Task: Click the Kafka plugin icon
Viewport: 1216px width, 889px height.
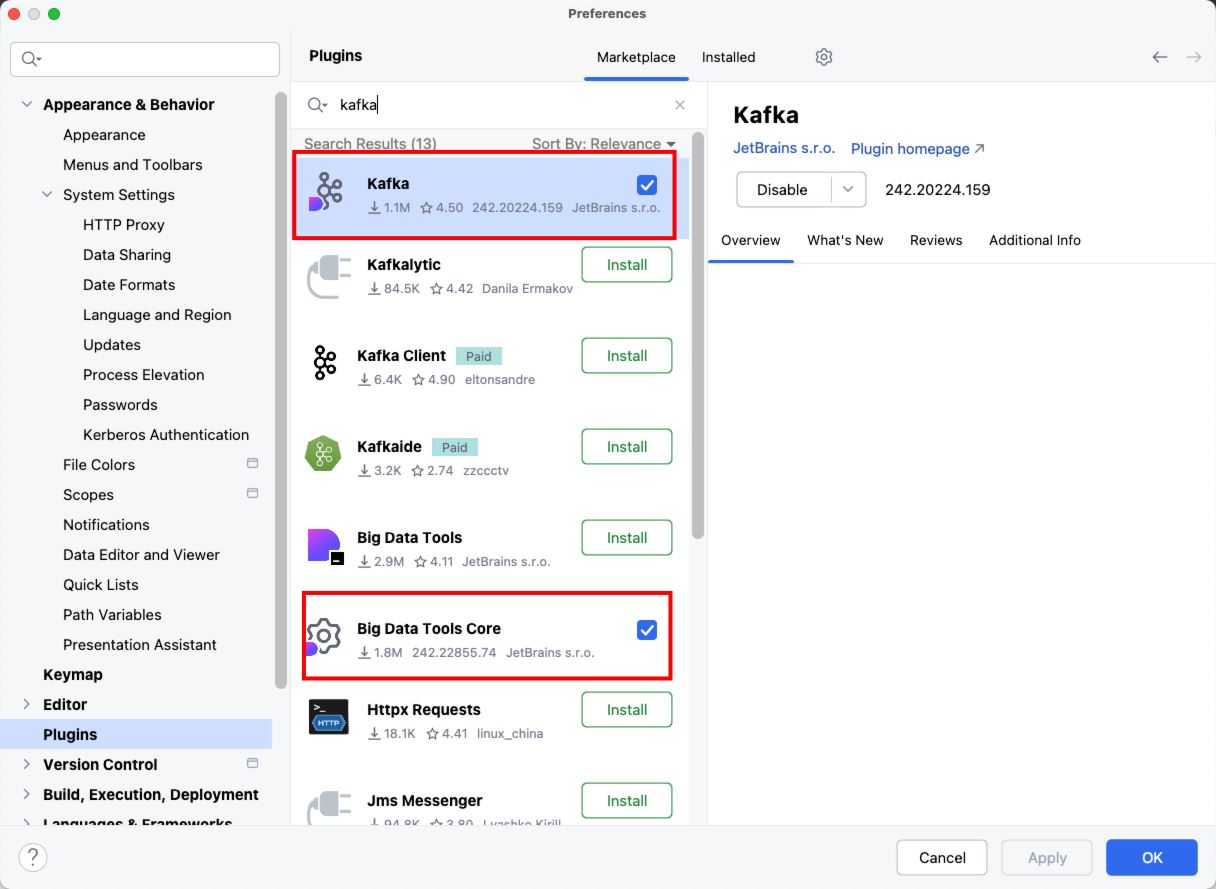Action: pyautogui.click(x=324, y=193)
